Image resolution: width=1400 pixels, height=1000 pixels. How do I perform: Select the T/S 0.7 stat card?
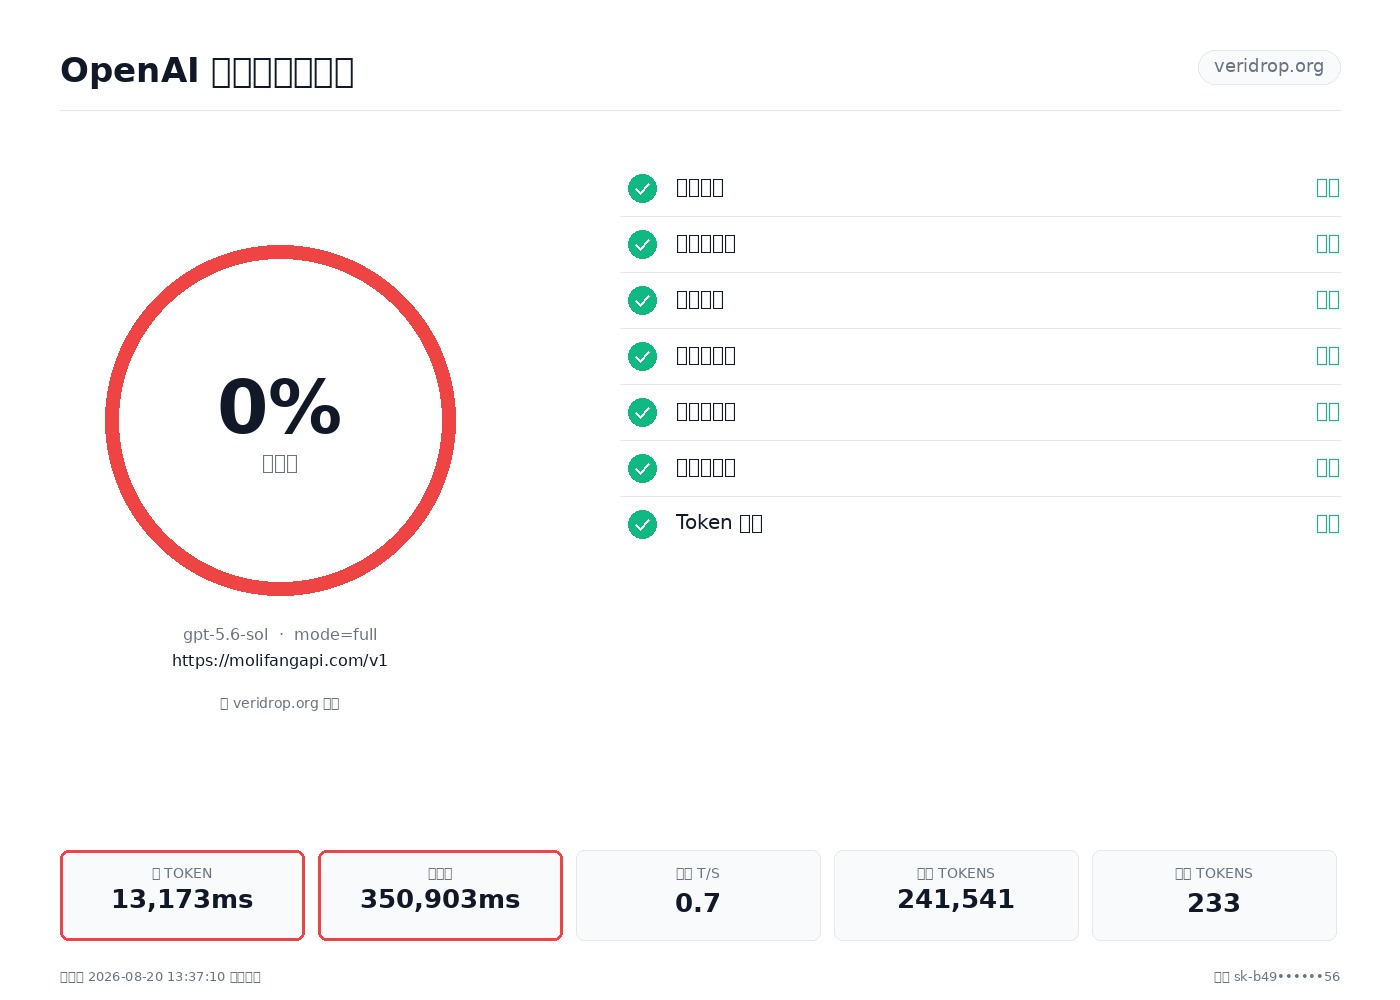pos(698,895)
